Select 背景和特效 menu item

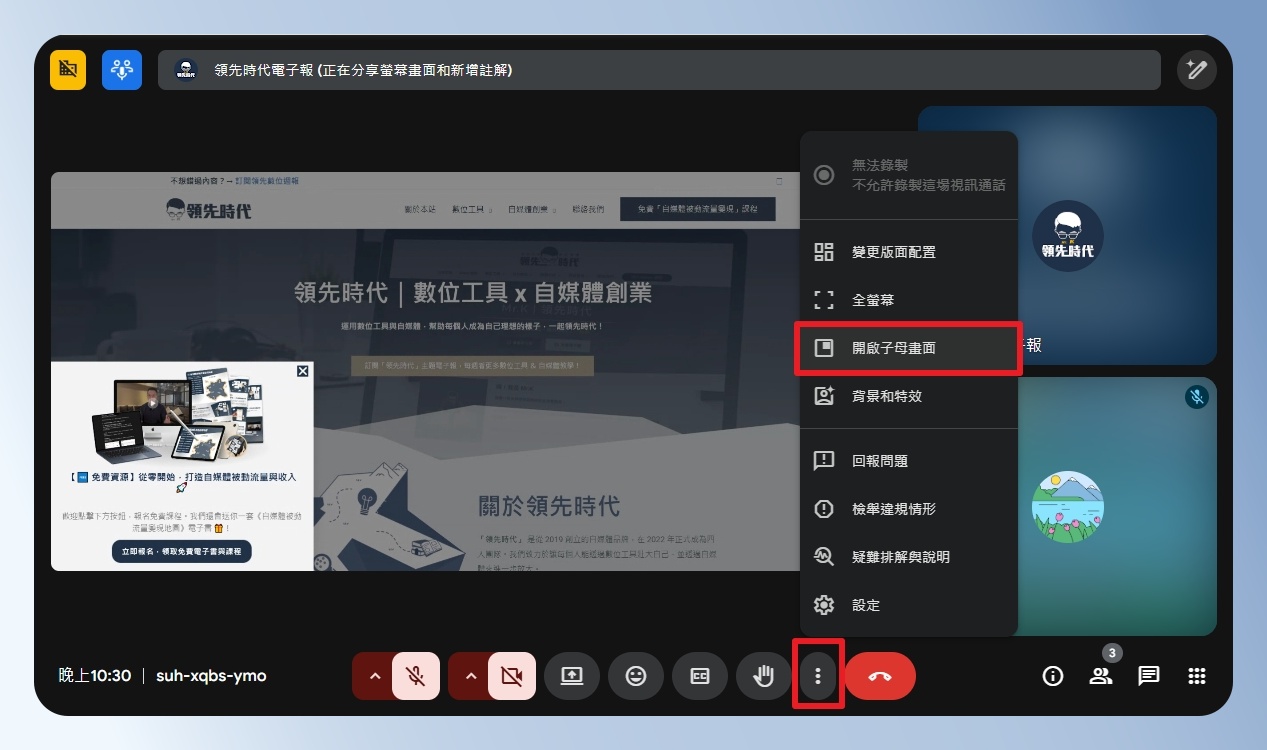click(908, 396)
